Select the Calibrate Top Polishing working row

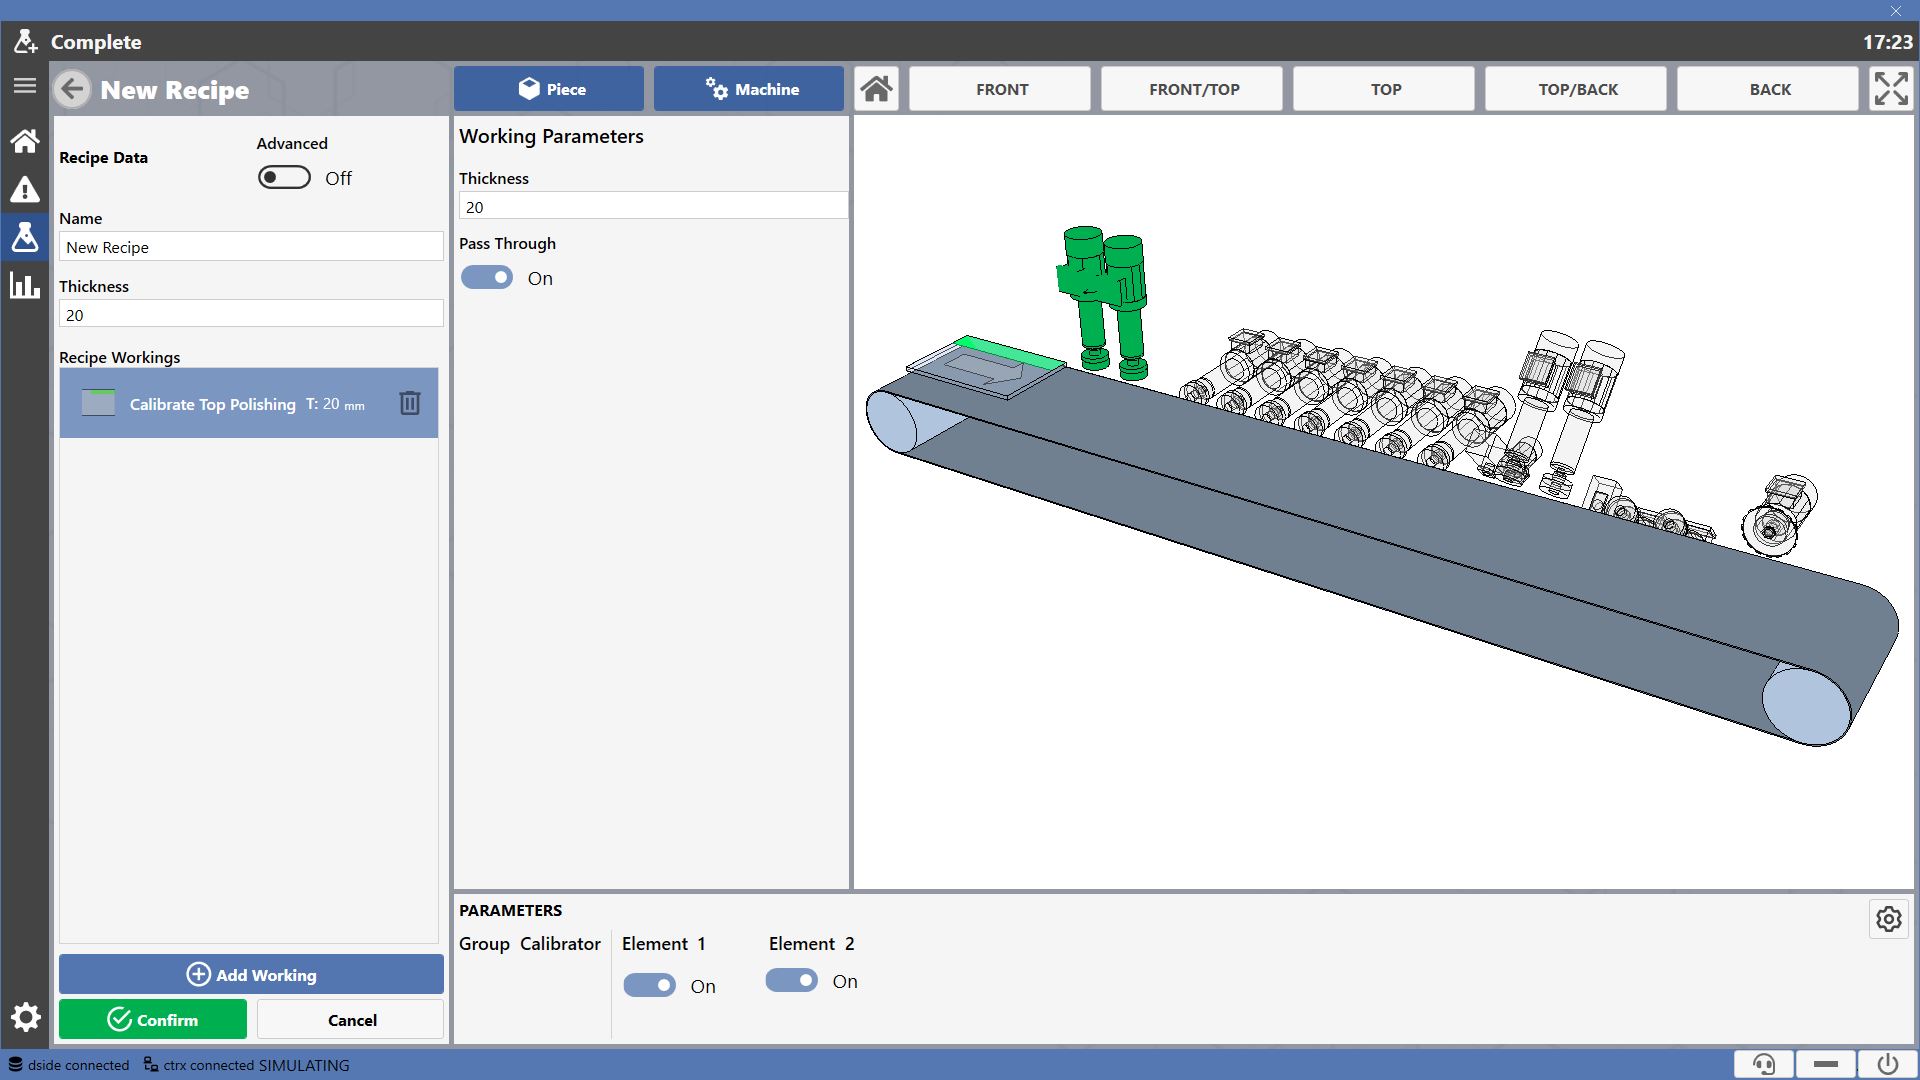[249, 403]
